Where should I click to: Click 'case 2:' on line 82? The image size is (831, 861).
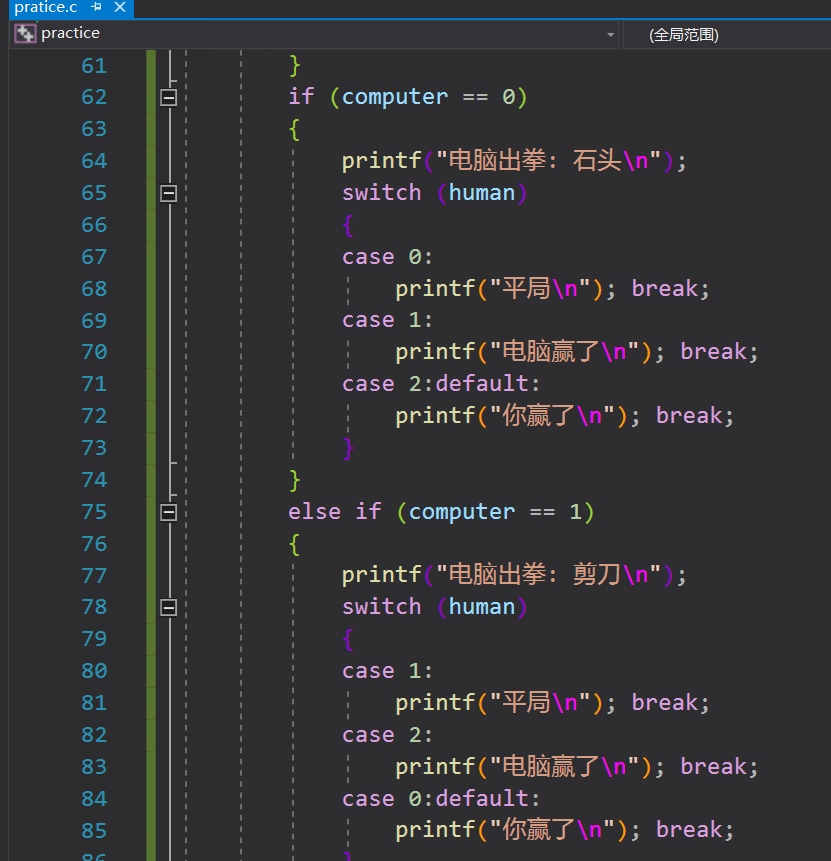tap(387, 735)
